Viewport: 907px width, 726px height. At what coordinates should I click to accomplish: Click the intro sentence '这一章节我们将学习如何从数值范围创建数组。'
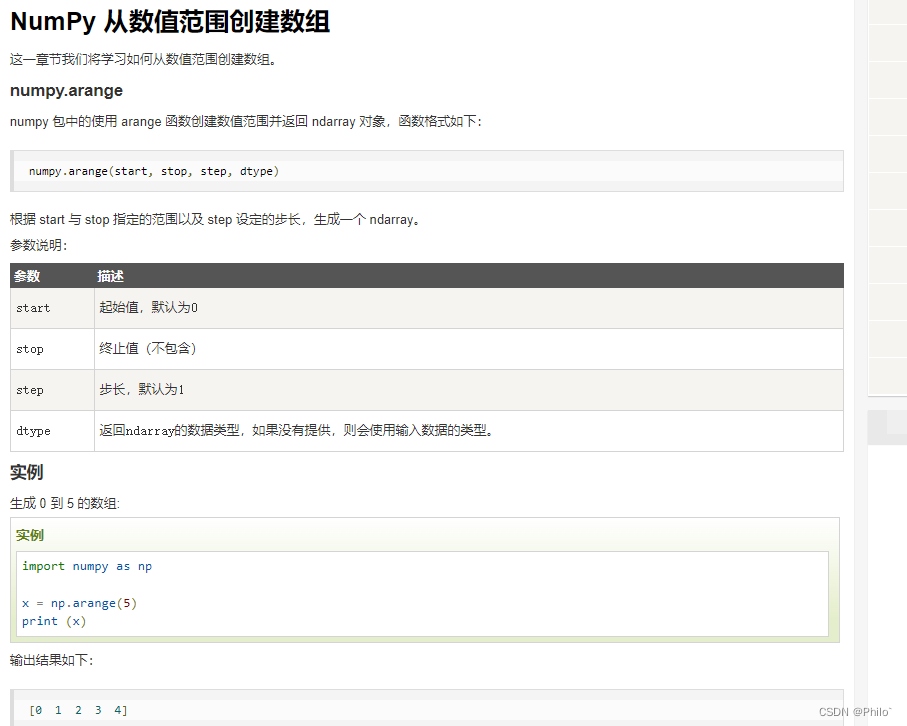coord(144,59)
